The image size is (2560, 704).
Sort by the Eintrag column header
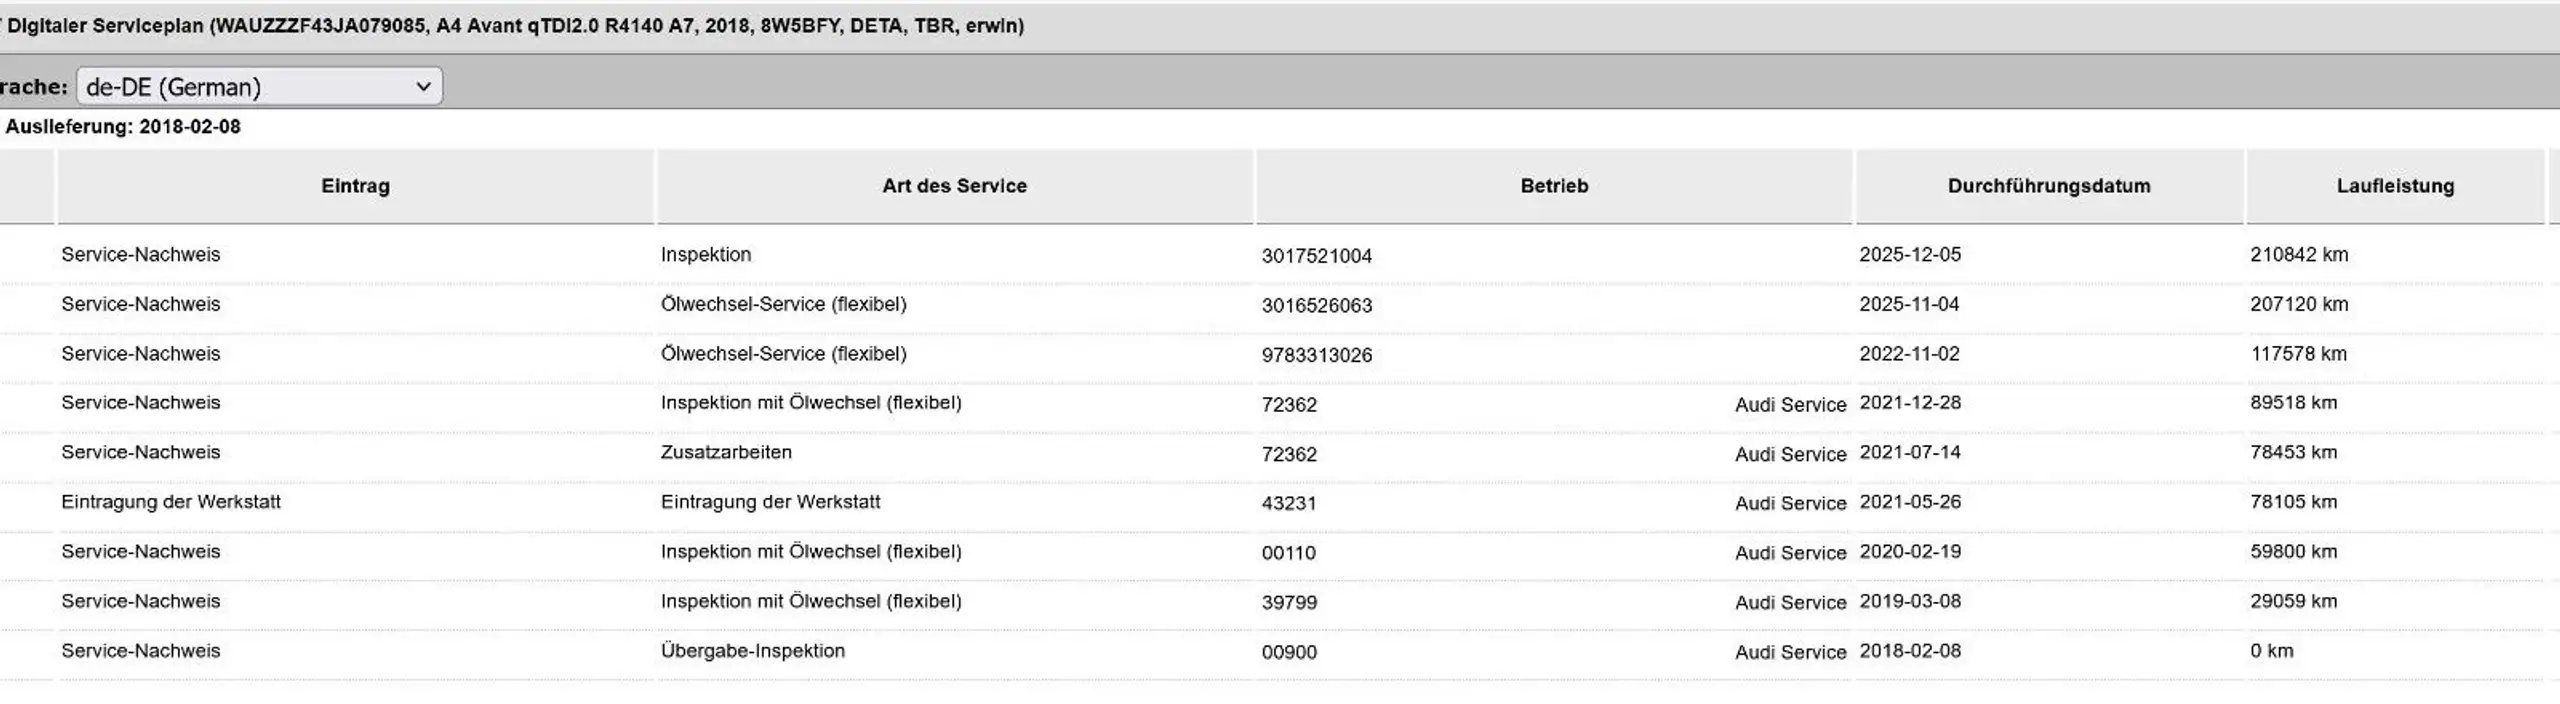point(355,186)
